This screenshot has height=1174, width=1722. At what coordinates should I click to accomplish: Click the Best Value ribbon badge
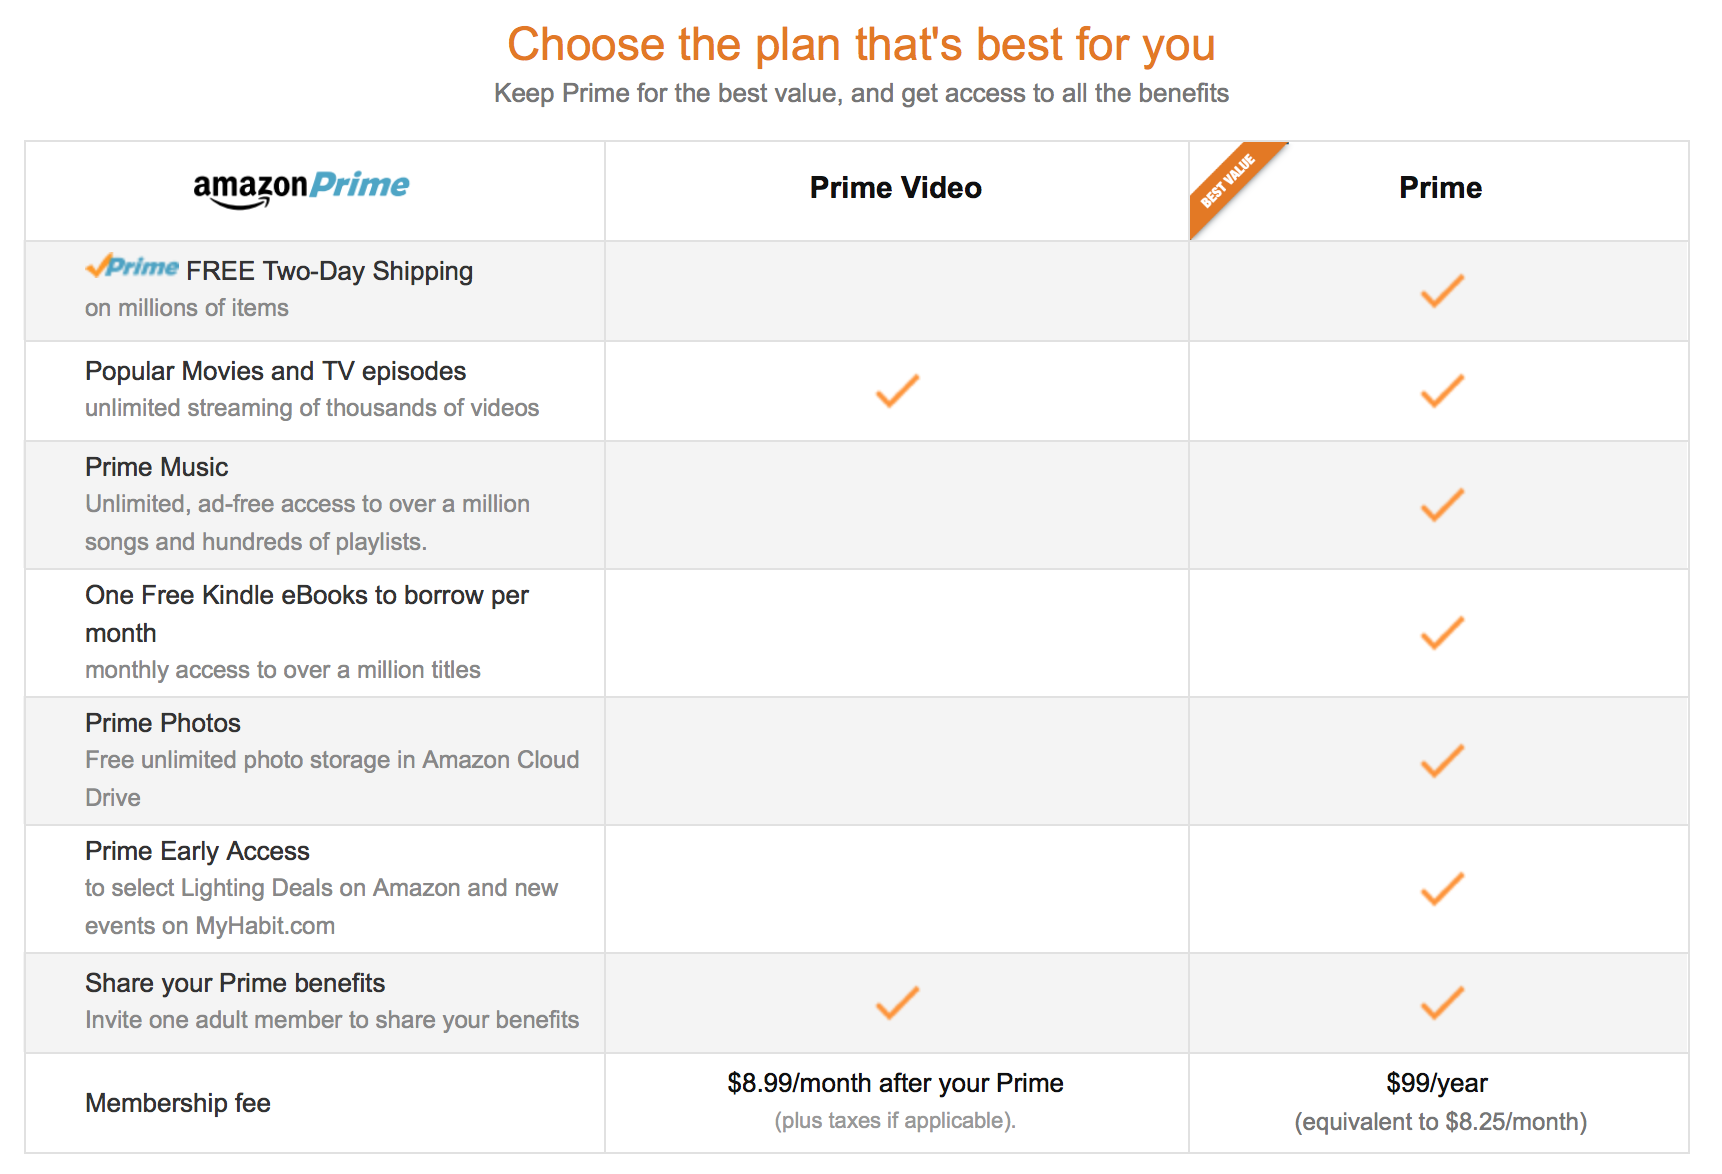pos(1228,181)
